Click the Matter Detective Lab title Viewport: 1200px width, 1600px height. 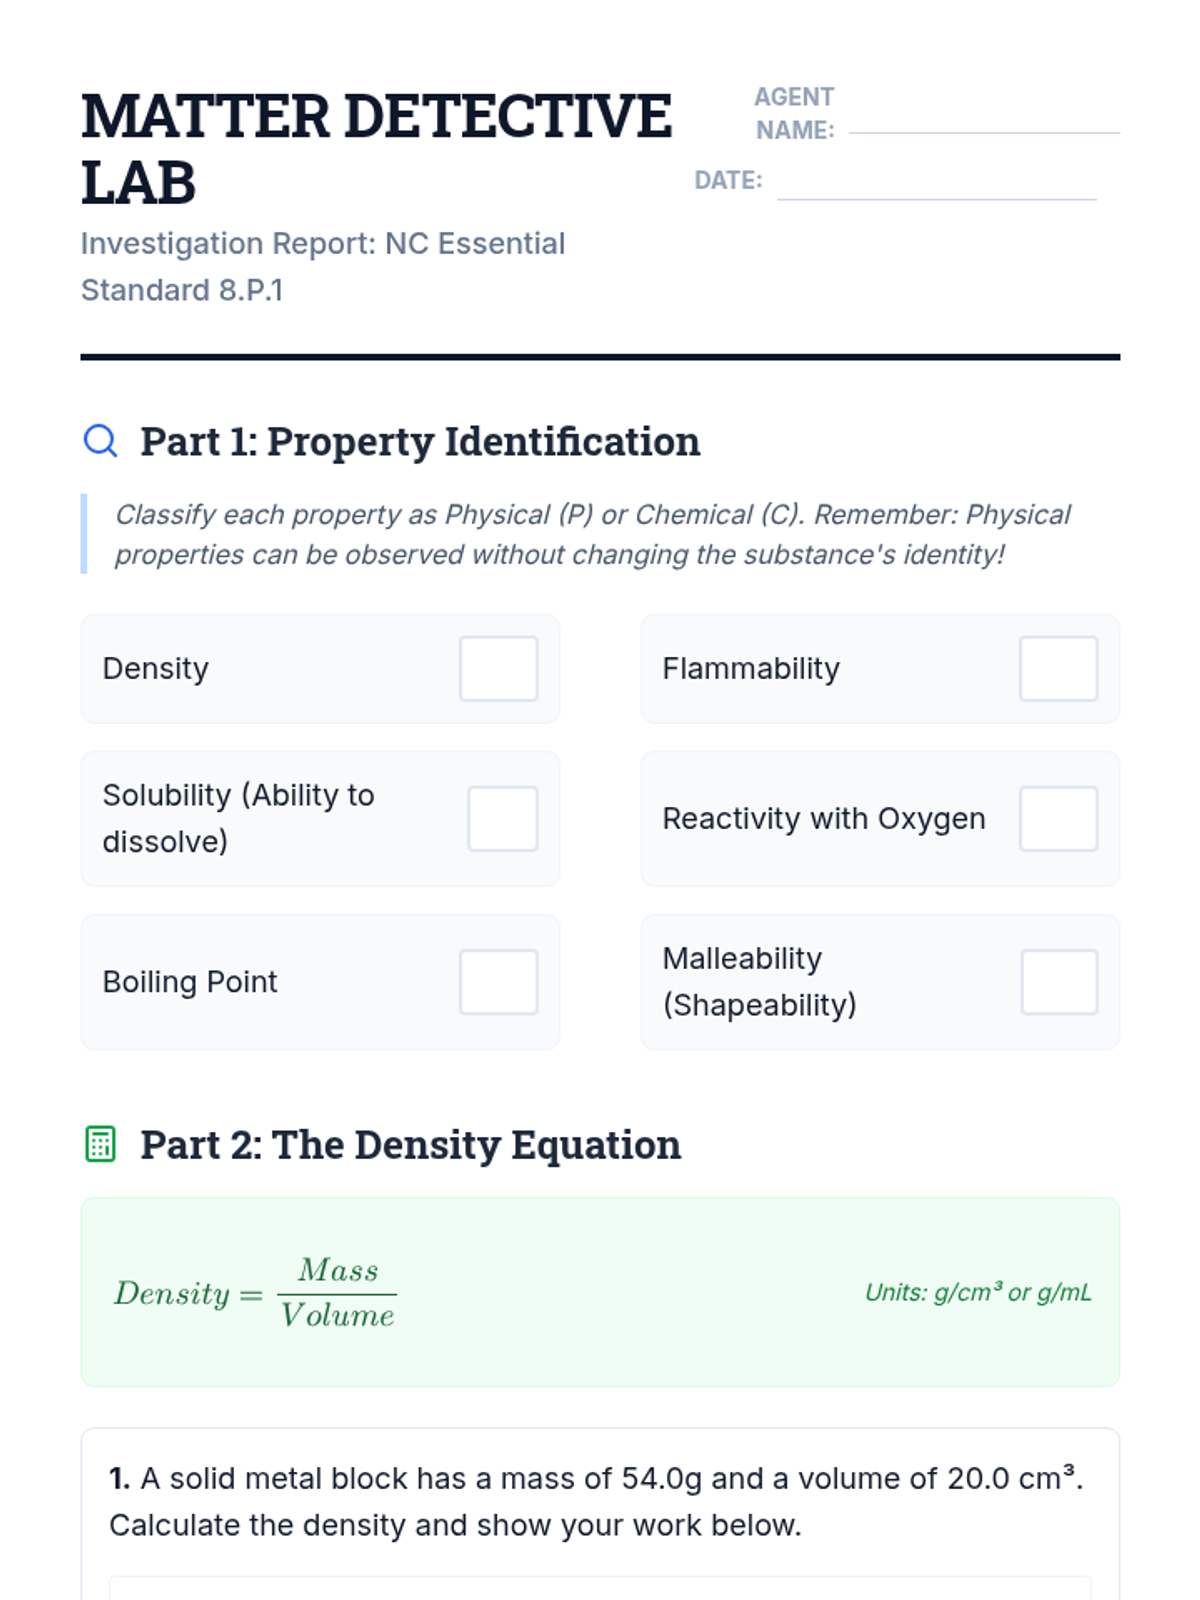click(376, 148)
